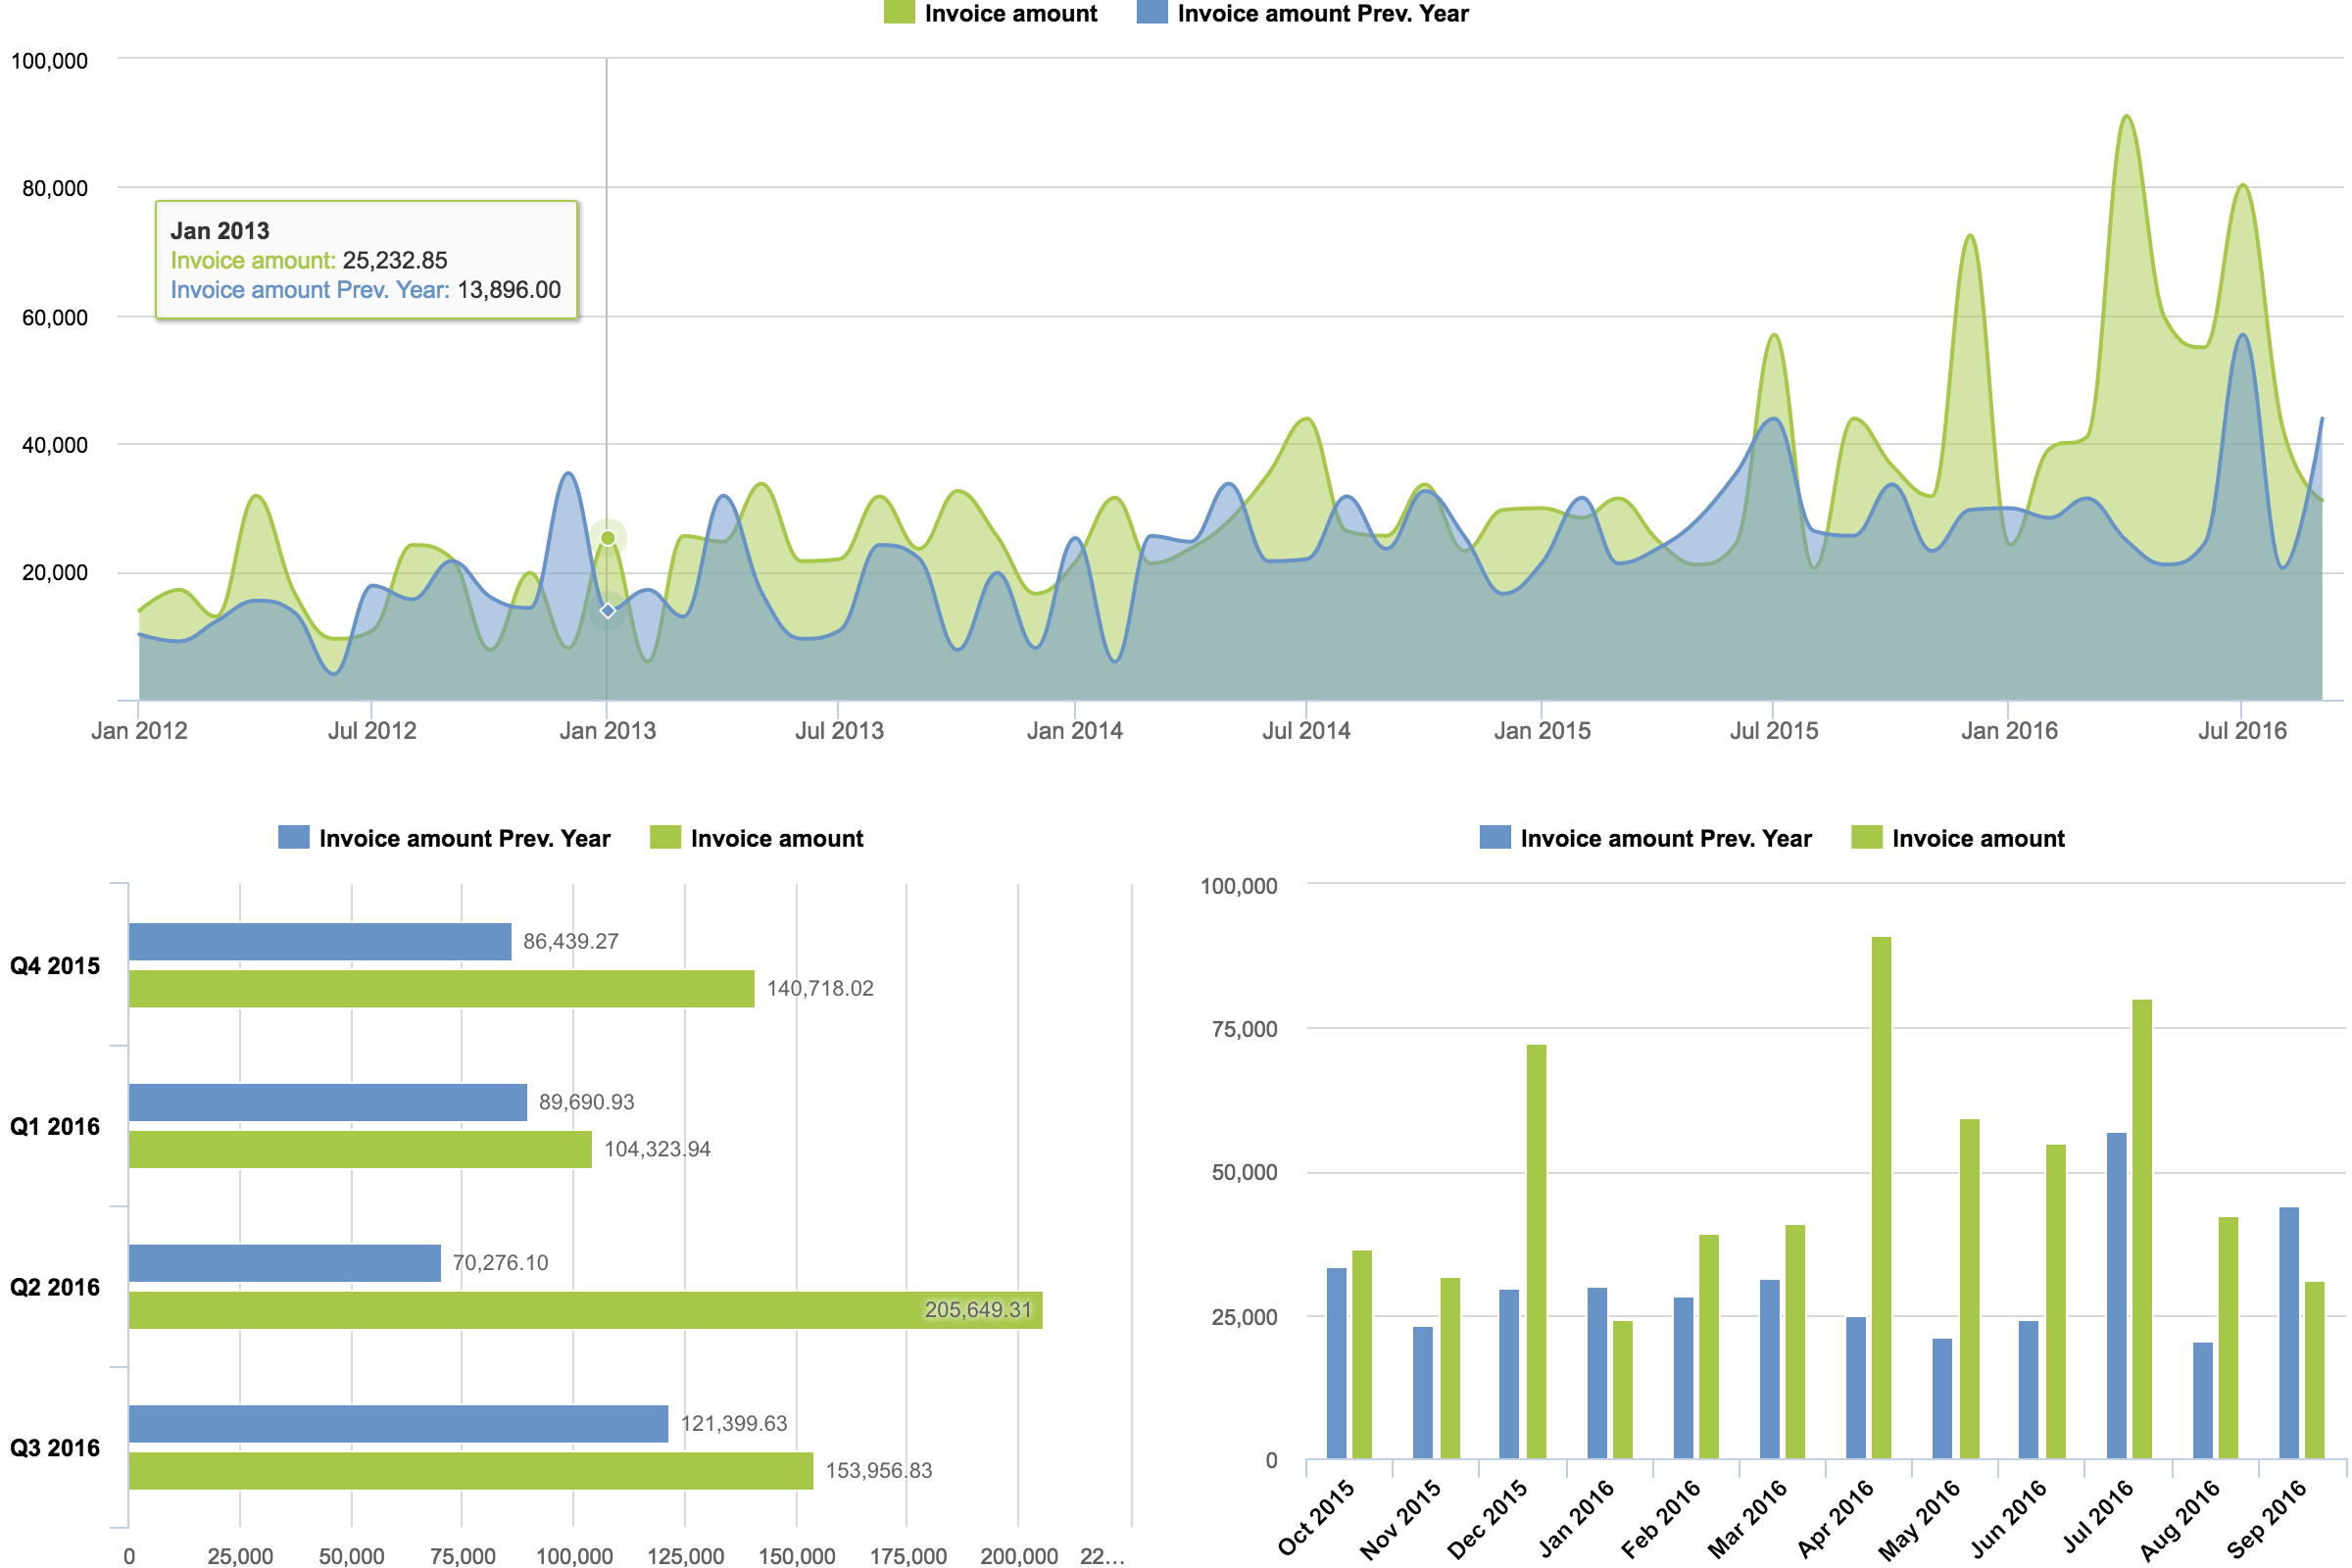
Task: Click green Invoice amount swatch in monthly column legend
Action: (1866, 837)
